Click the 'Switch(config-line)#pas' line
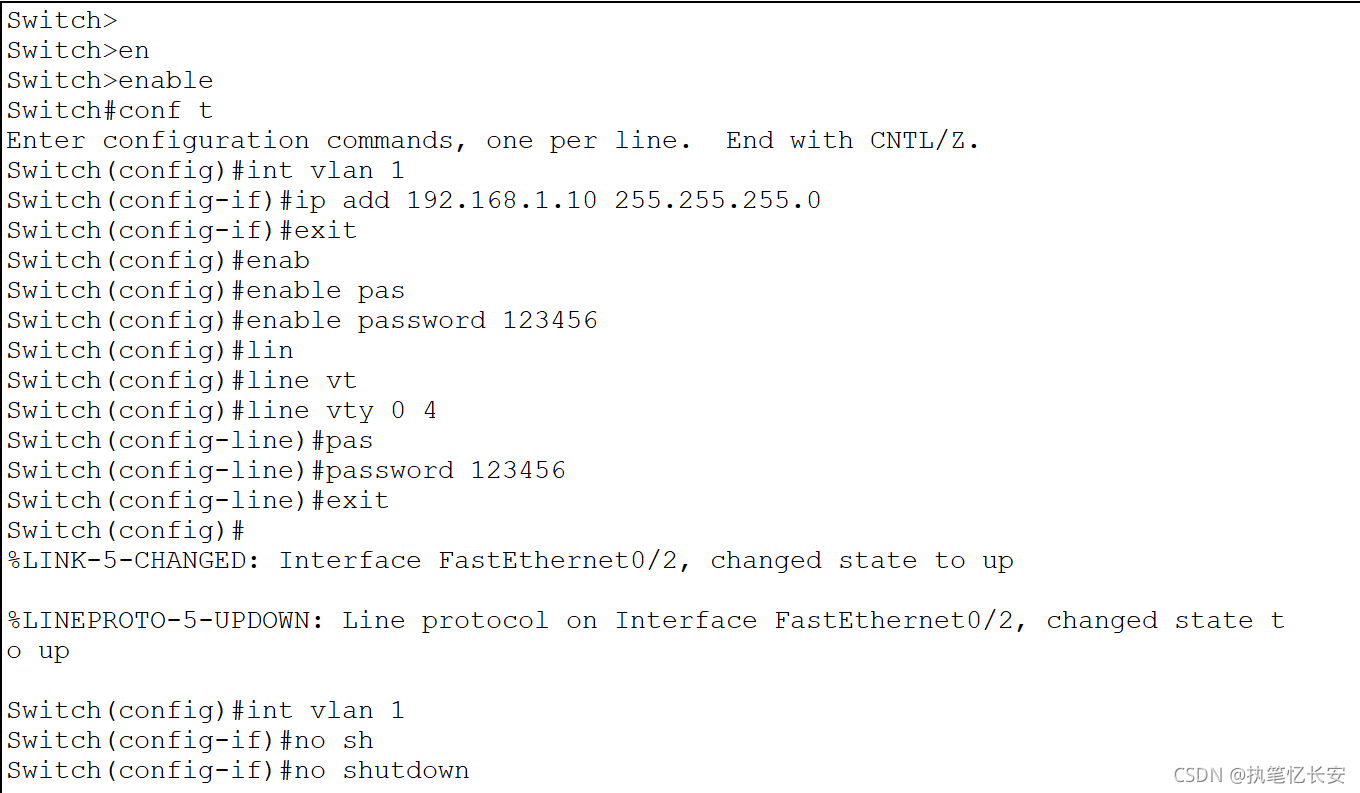Image resolution: width=1360 pixels, height=793 pixels. [x=190, y=440]
